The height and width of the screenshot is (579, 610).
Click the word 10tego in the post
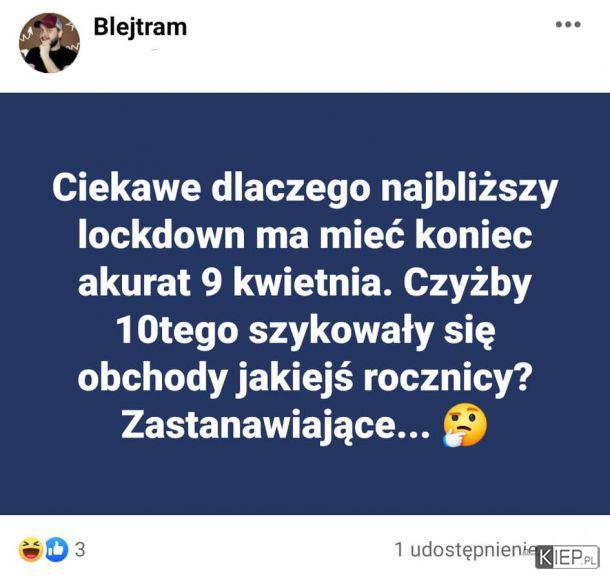click(177, 332)
